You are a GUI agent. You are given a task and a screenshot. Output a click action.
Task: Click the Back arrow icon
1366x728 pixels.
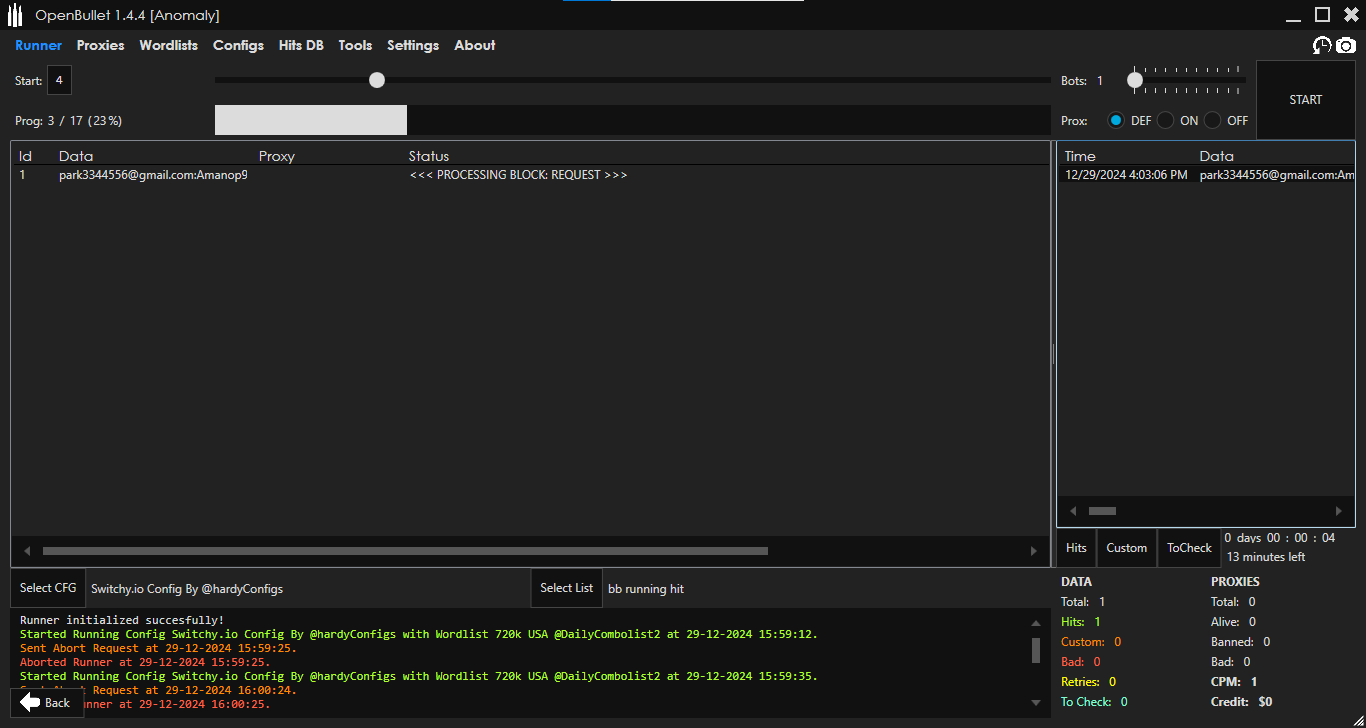31,702
